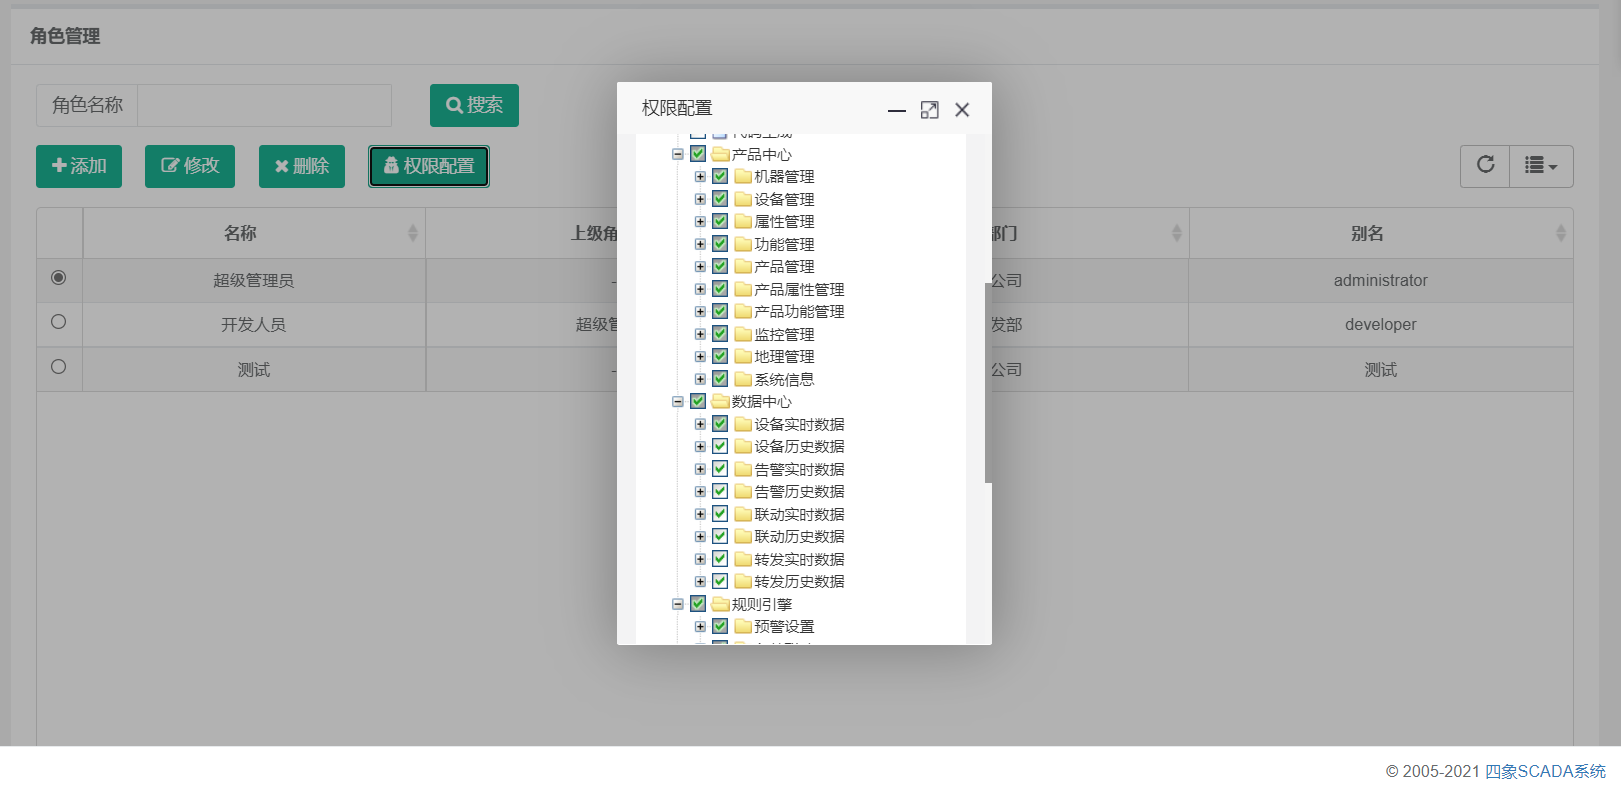Click the maximize icon of 权限配置 dialog

pos(929,110)
